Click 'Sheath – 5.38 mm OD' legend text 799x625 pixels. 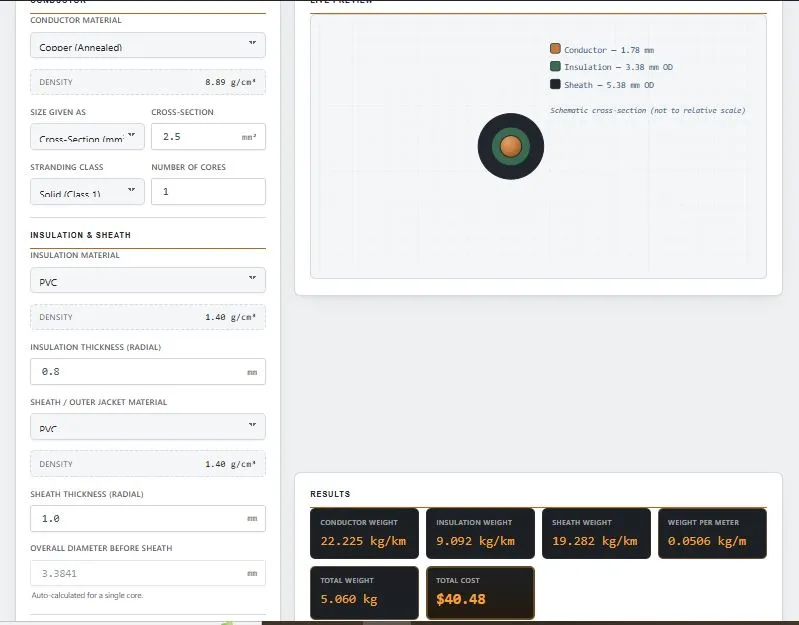point(609,85)
